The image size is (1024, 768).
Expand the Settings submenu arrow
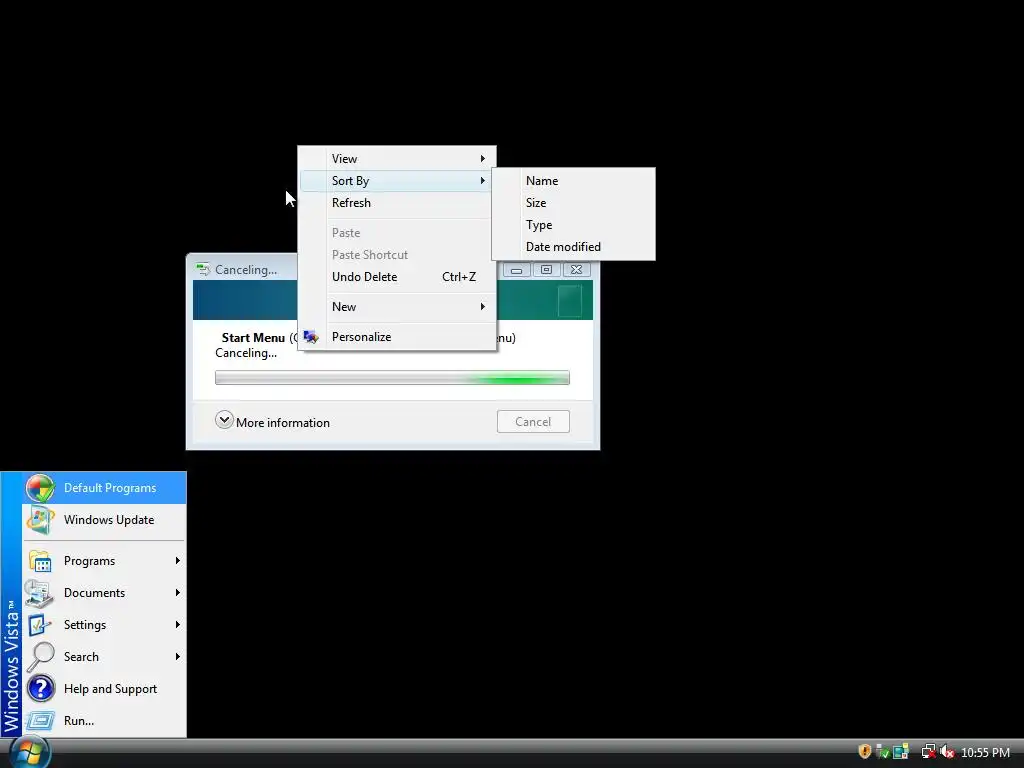178,625
